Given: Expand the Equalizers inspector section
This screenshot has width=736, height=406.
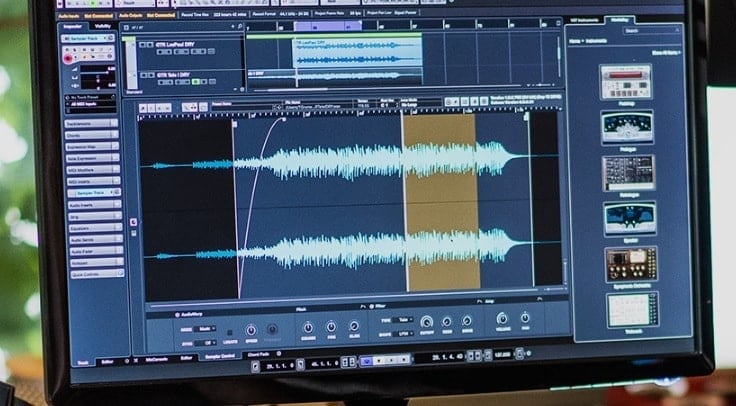Looking at the screenshot, I should click(x=95, y=228).
